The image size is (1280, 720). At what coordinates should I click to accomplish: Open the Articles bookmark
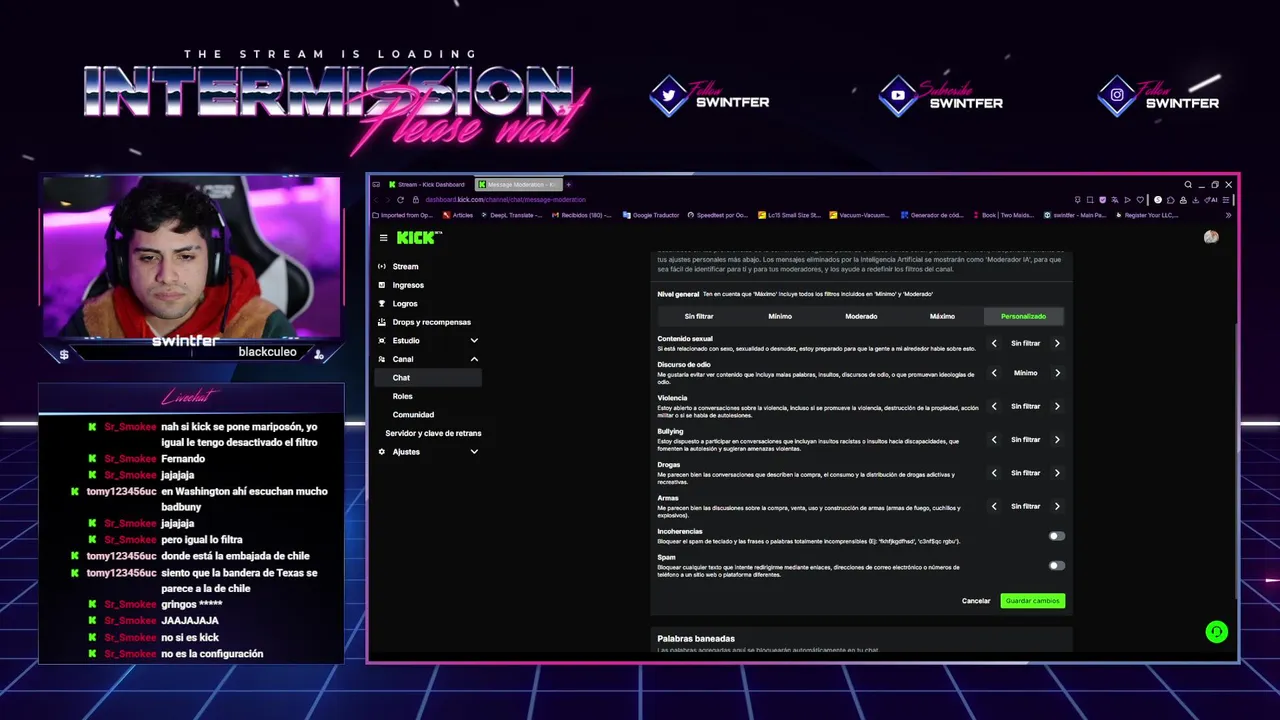click(x=458, y=215)
